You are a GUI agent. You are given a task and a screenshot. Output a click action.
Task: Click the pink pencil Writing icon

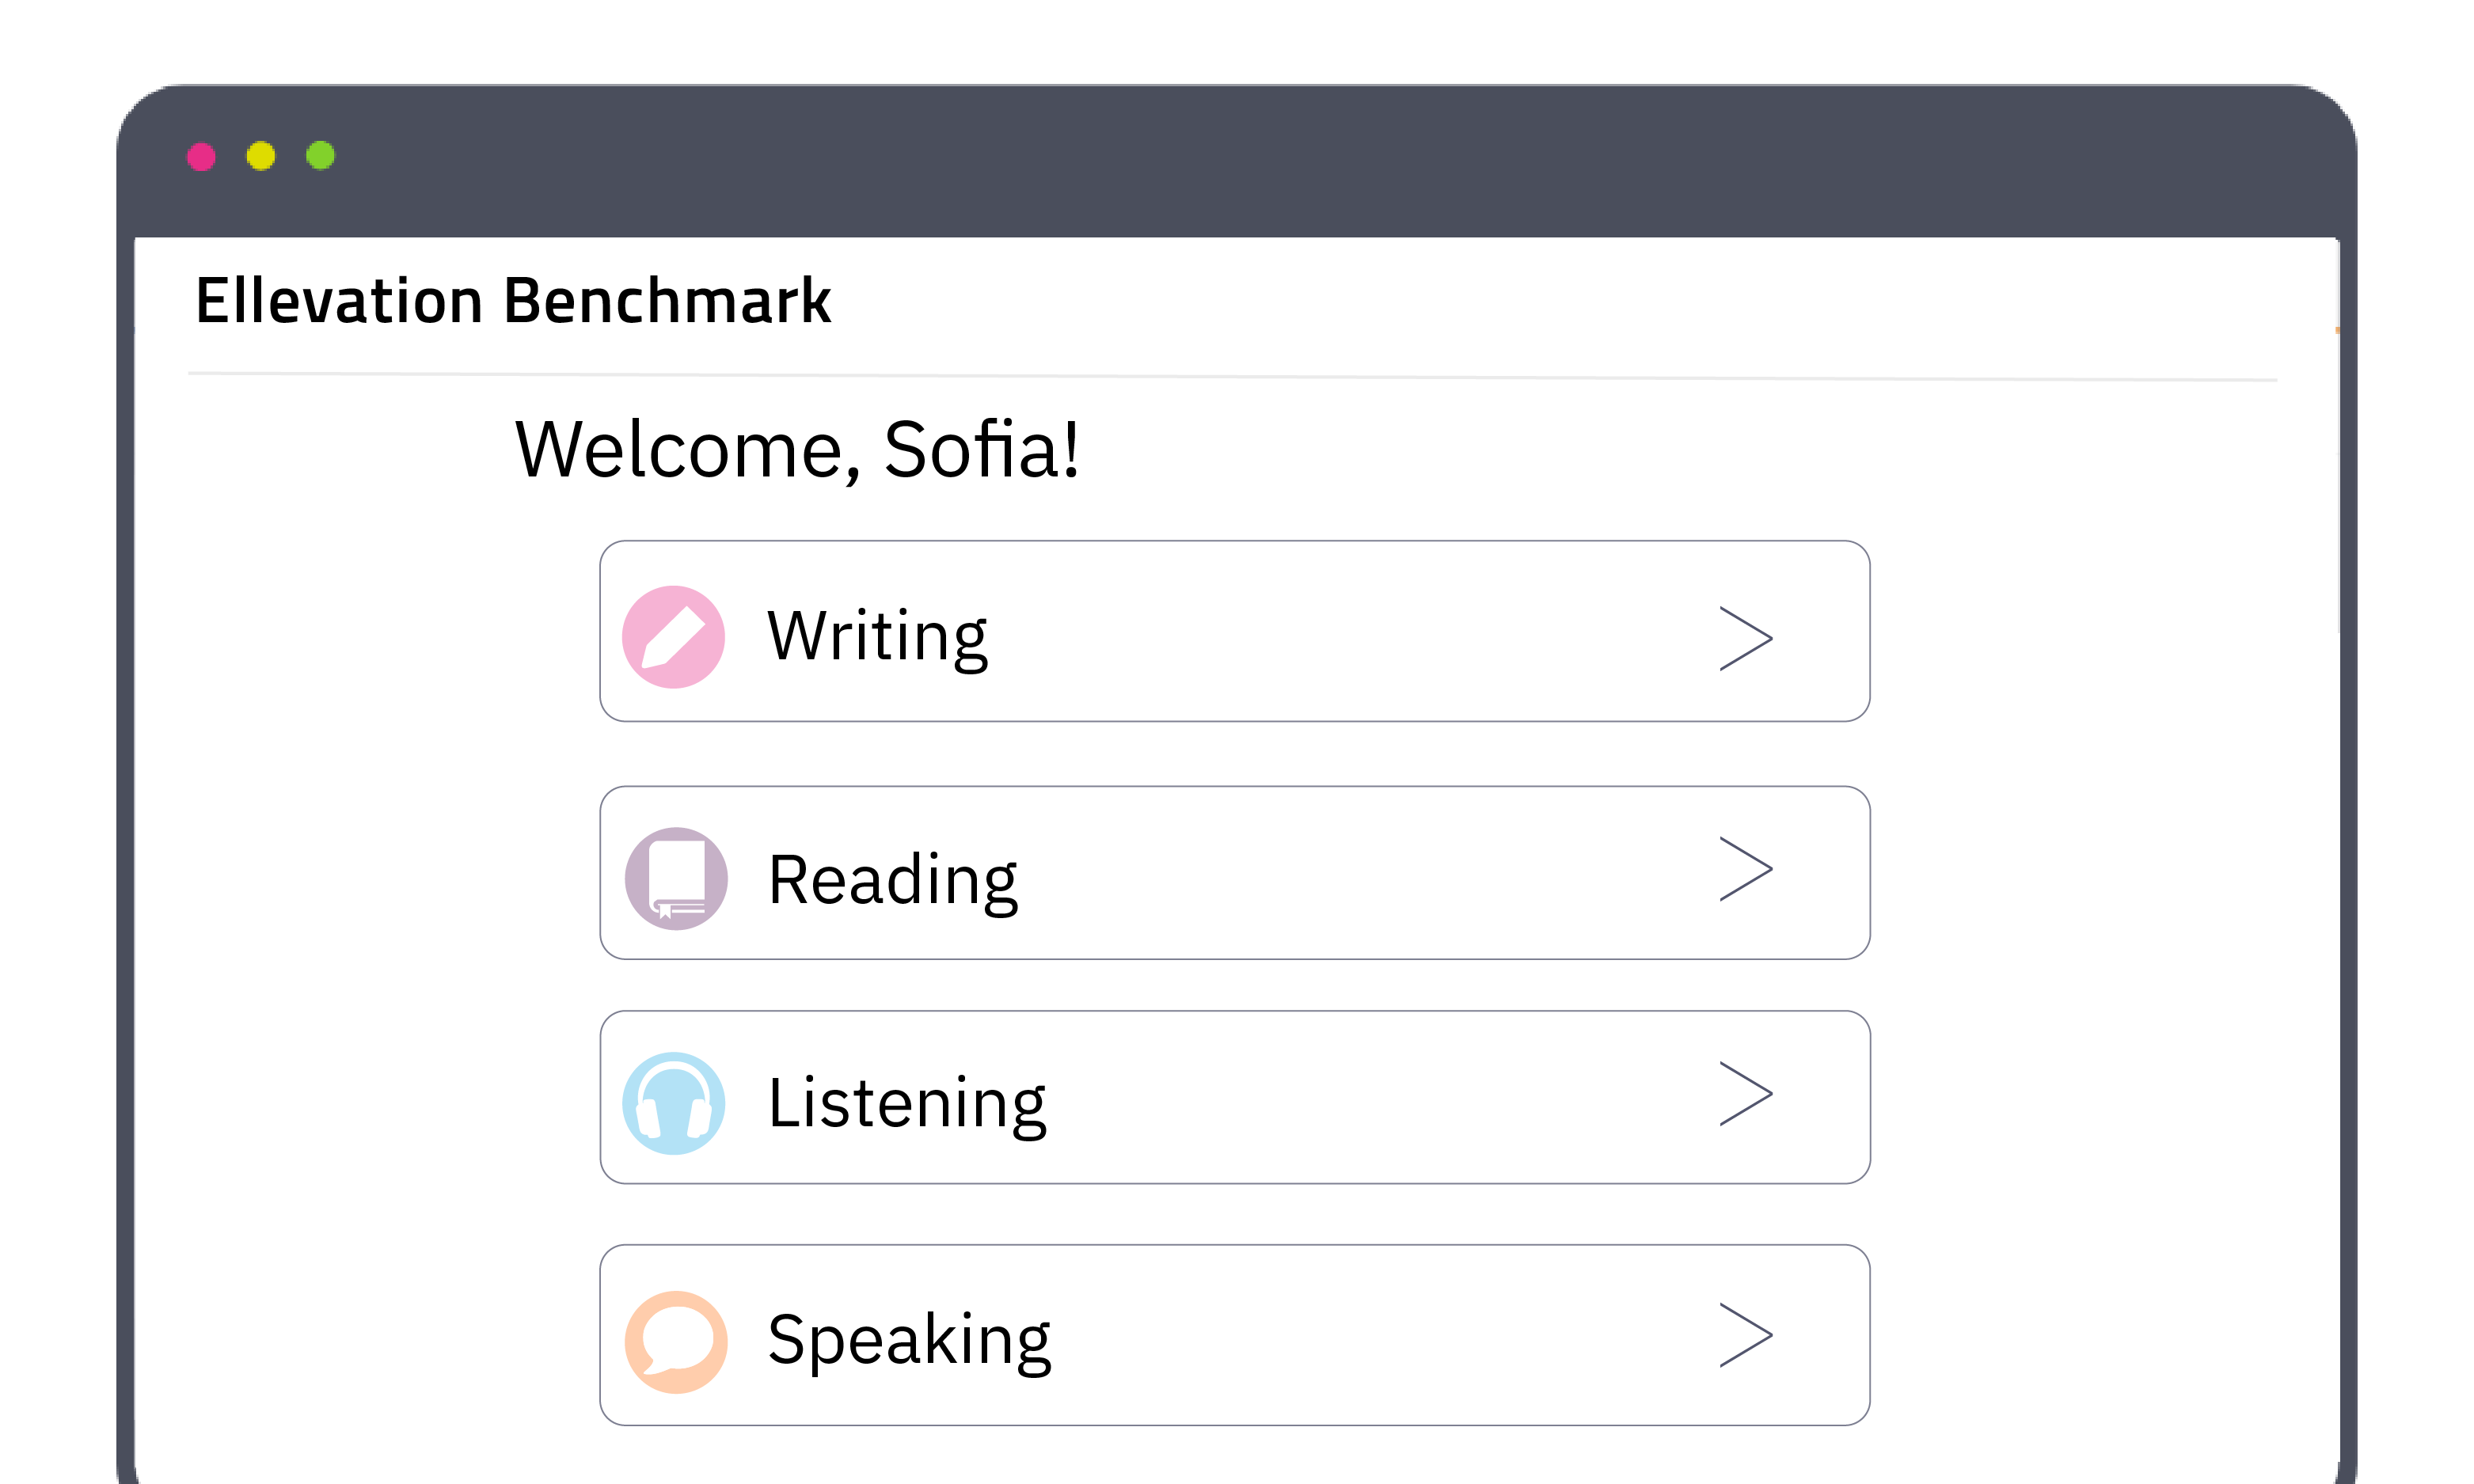[673, 637]
